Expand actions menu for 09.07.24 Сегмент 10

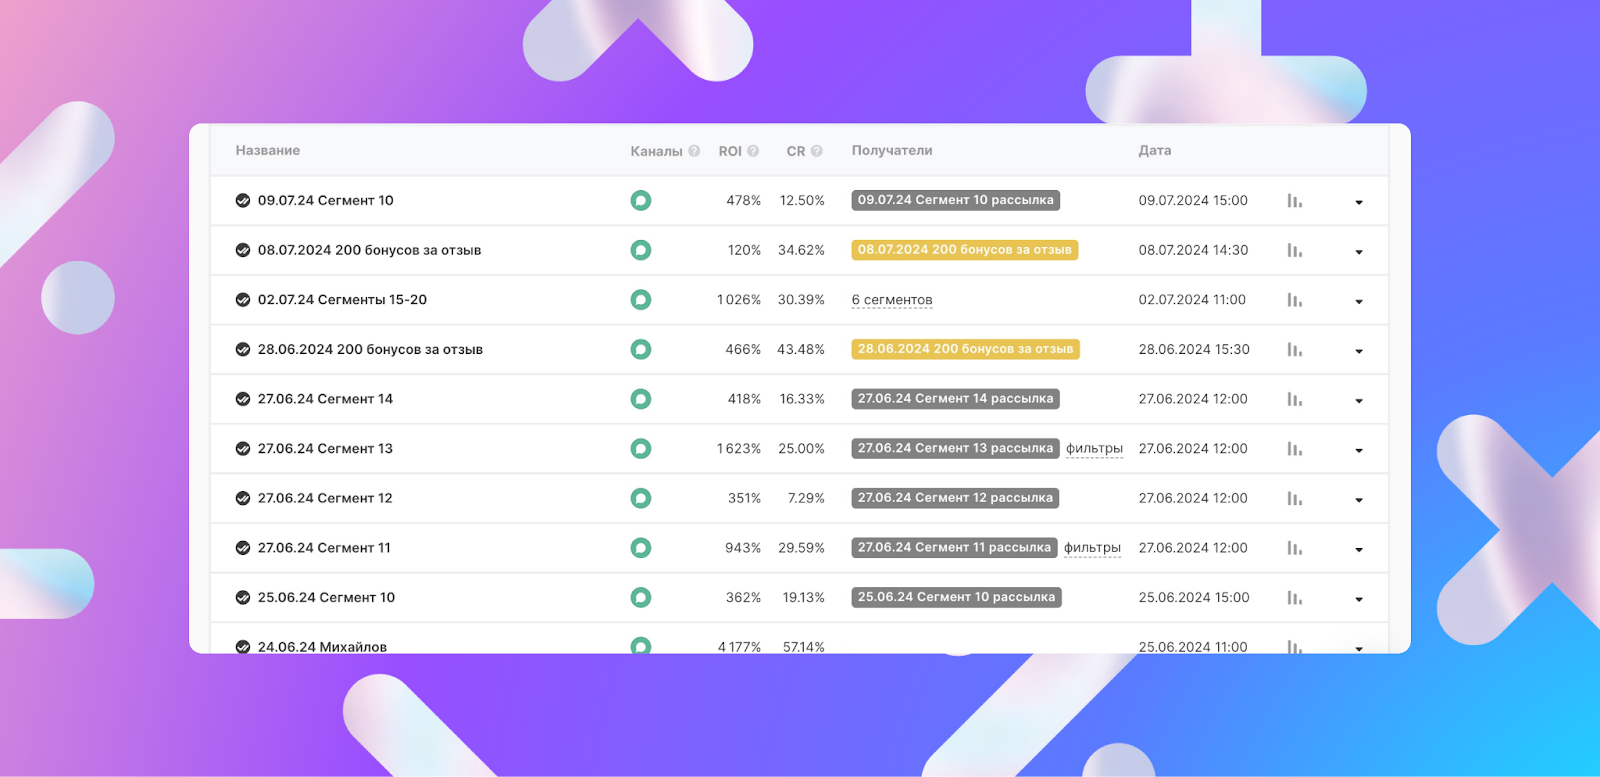point(1359,203)
